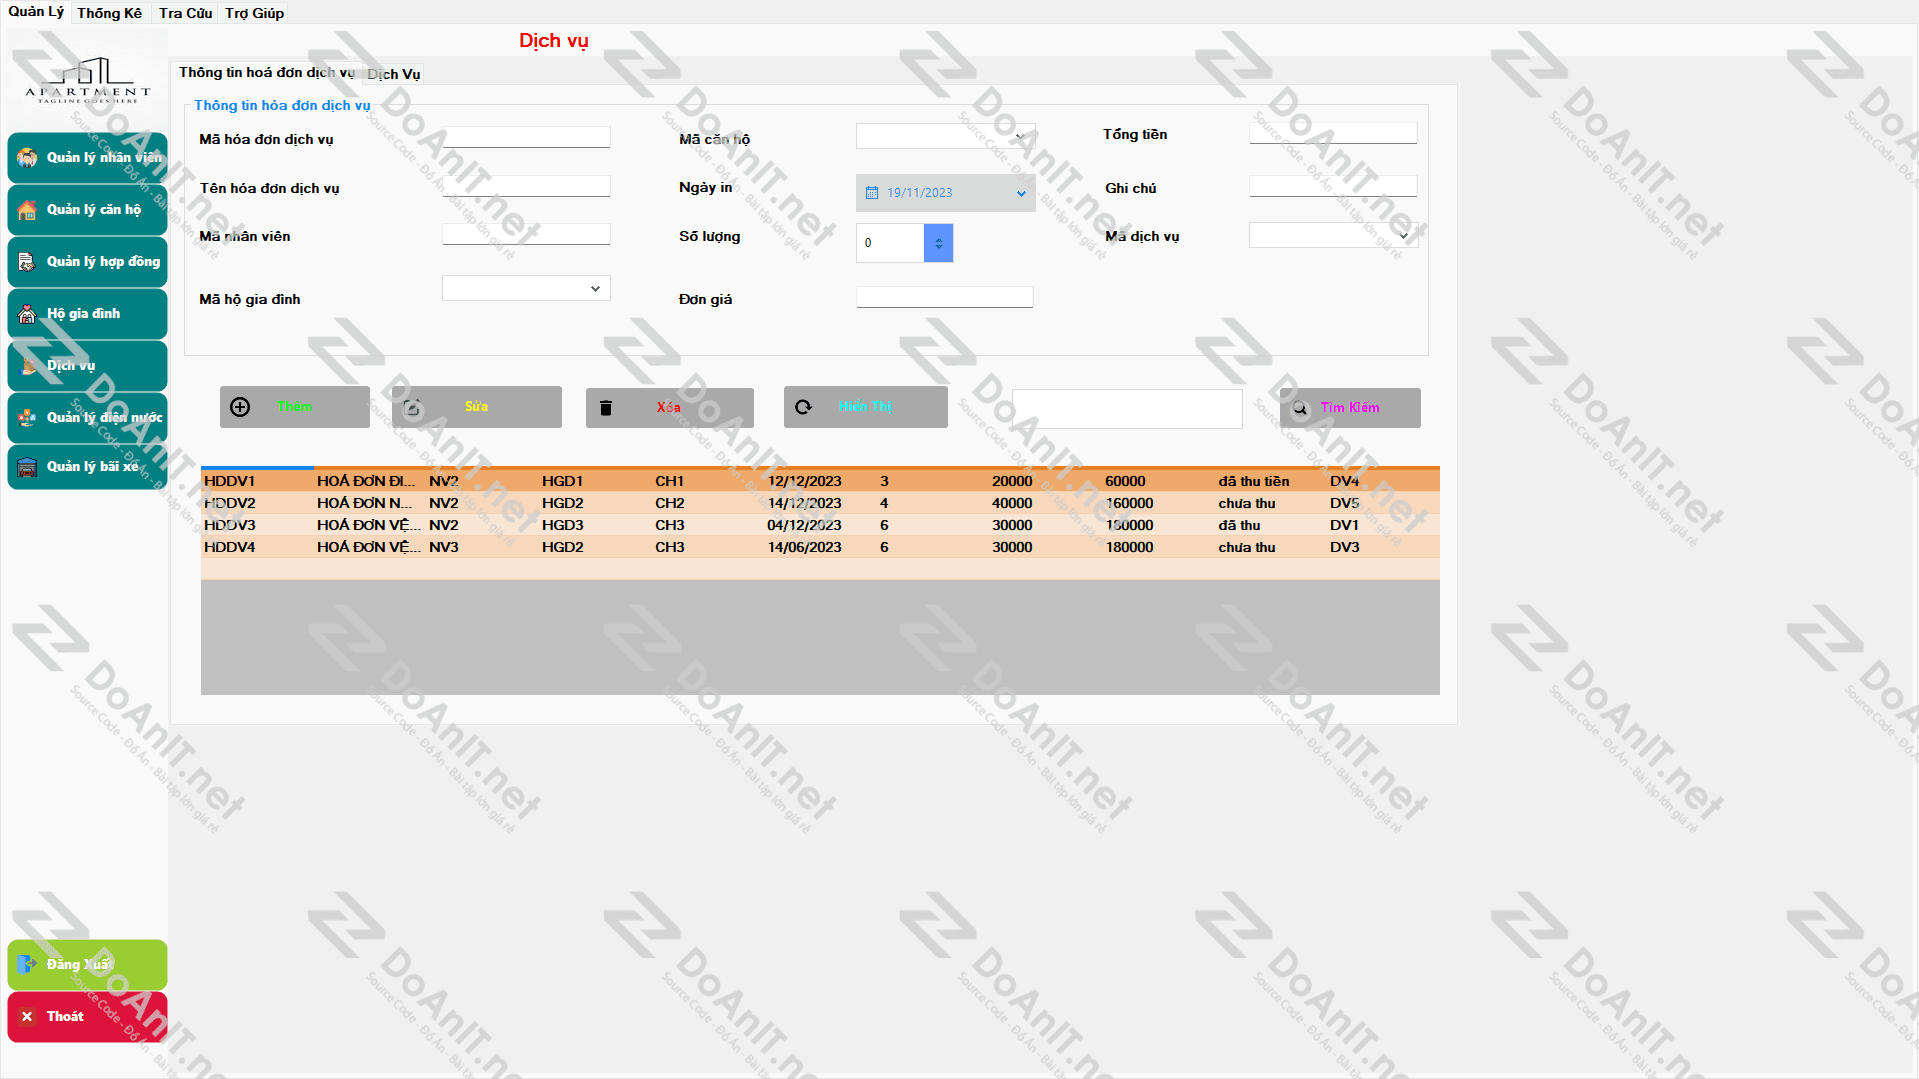The width and height of the screenshot is (1919, 1079).
Task: Click the edit icon on Sửa button
Action: tap(412, 407)
